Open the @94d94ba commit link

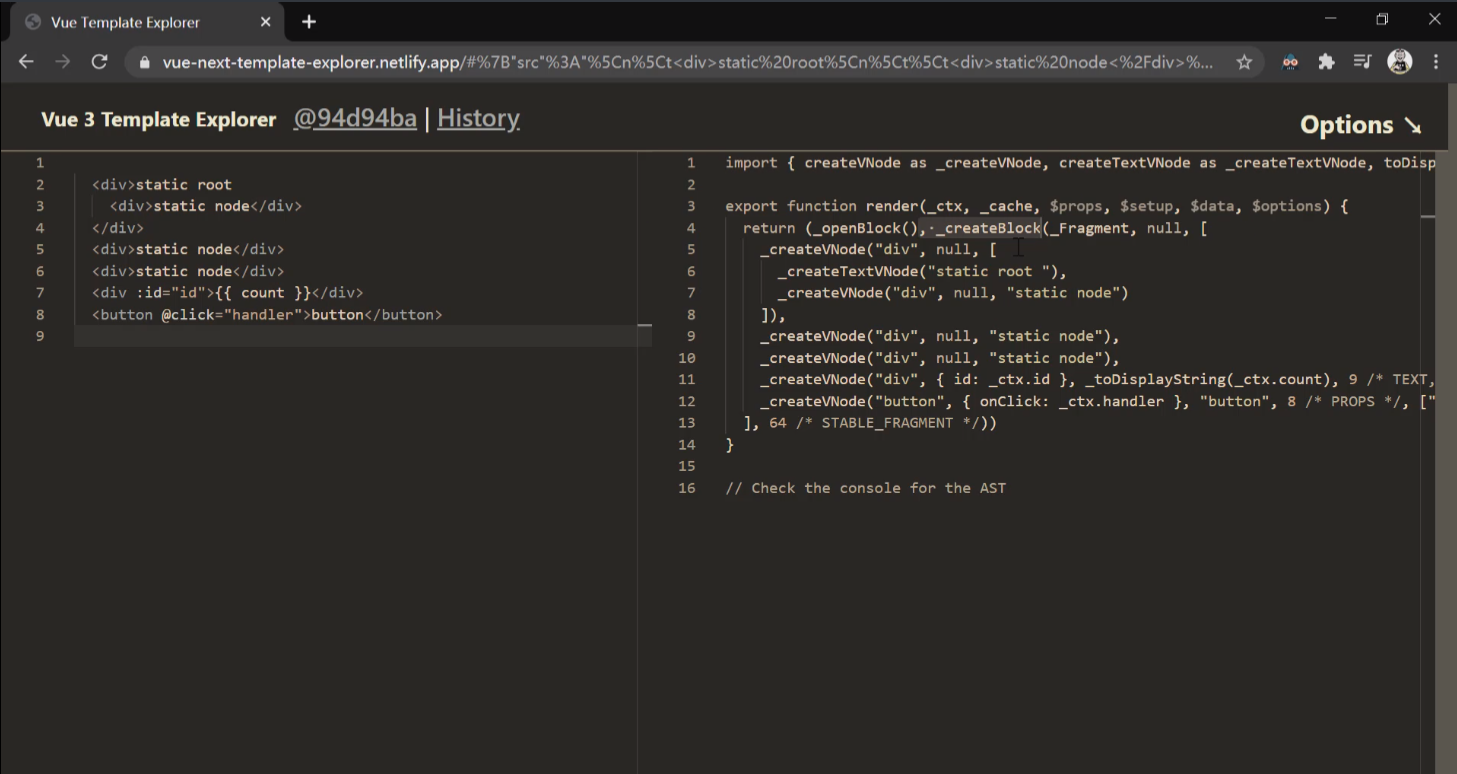click(355, 118)
